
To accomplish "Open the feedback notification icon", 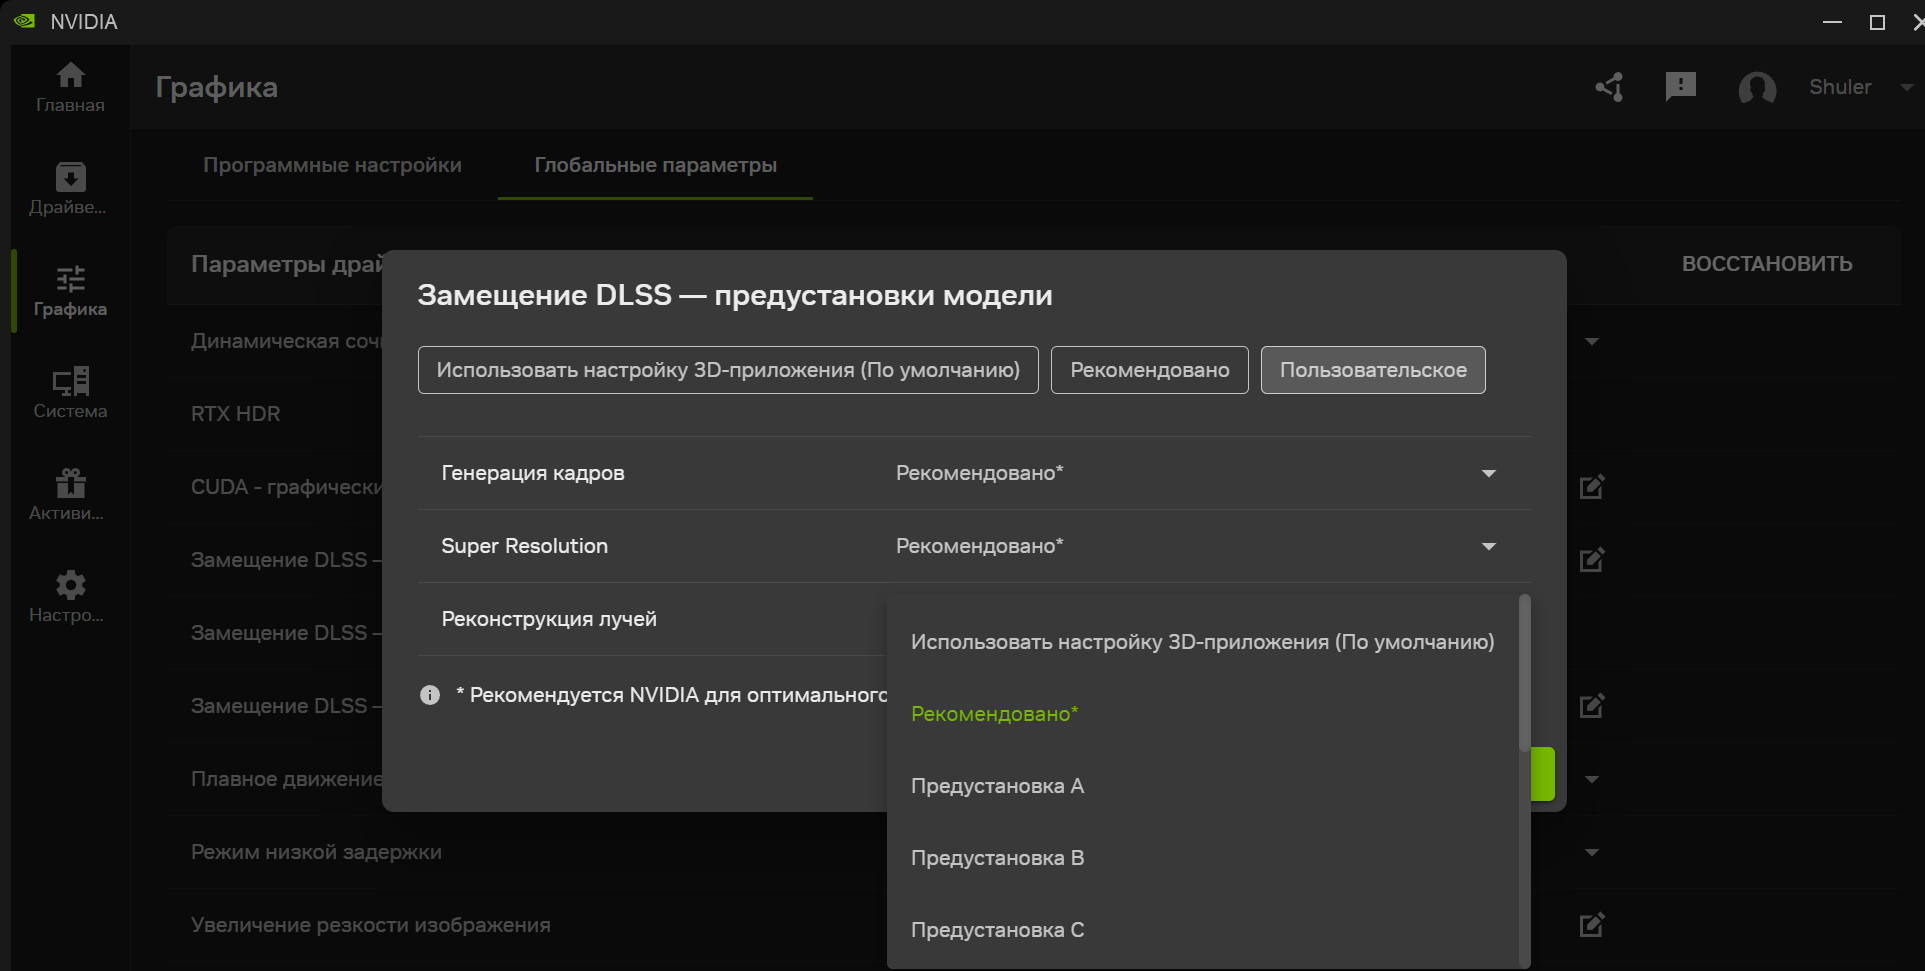I will (1681, 87).
